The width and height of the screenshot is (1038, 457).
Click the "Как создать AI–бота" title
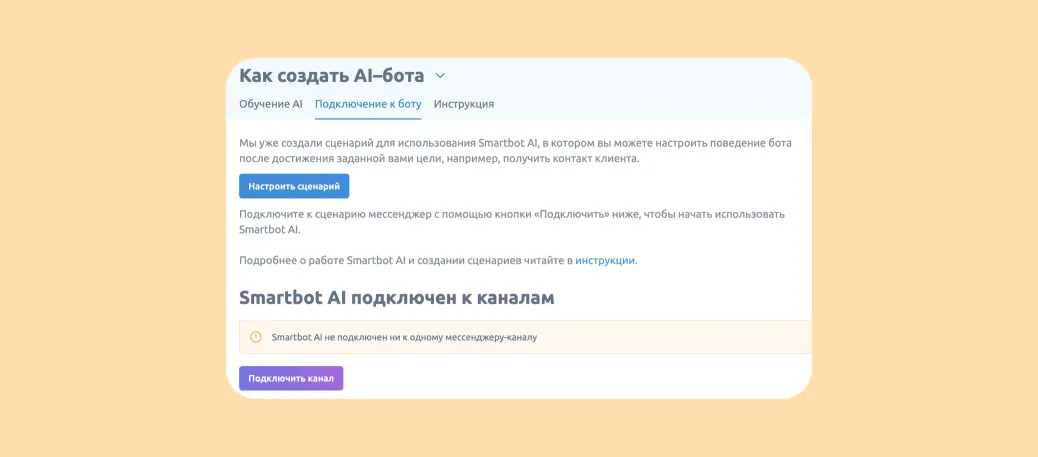click(331, 76)
